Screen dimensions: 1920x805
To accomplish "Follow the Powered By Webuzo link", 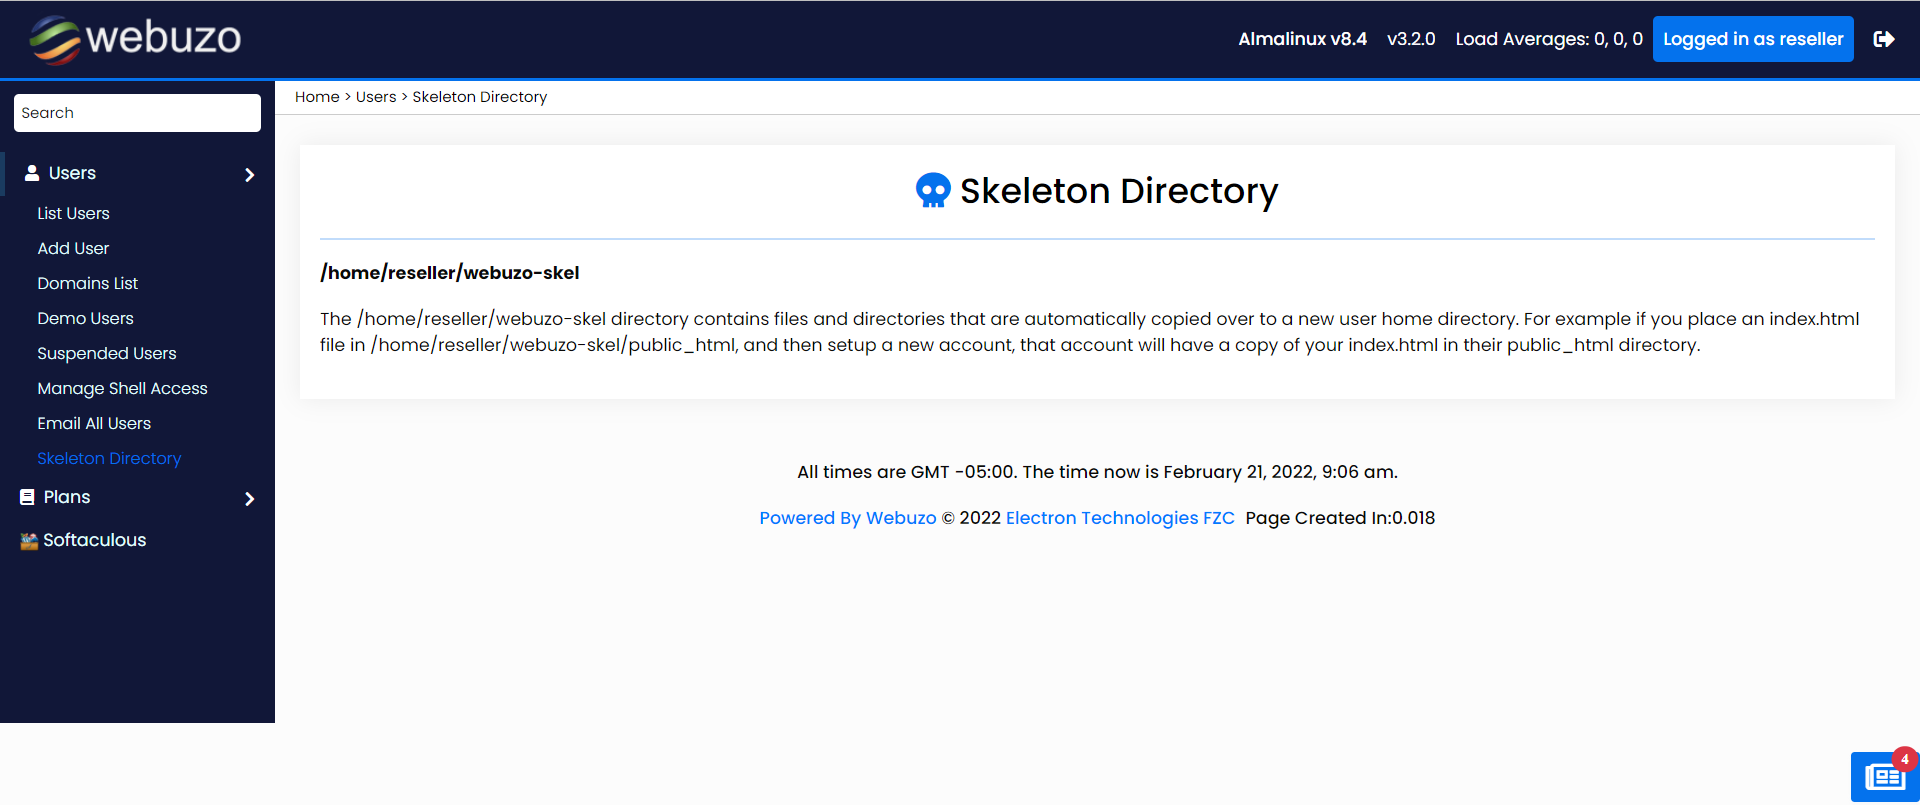I will (x=847, y=518).
